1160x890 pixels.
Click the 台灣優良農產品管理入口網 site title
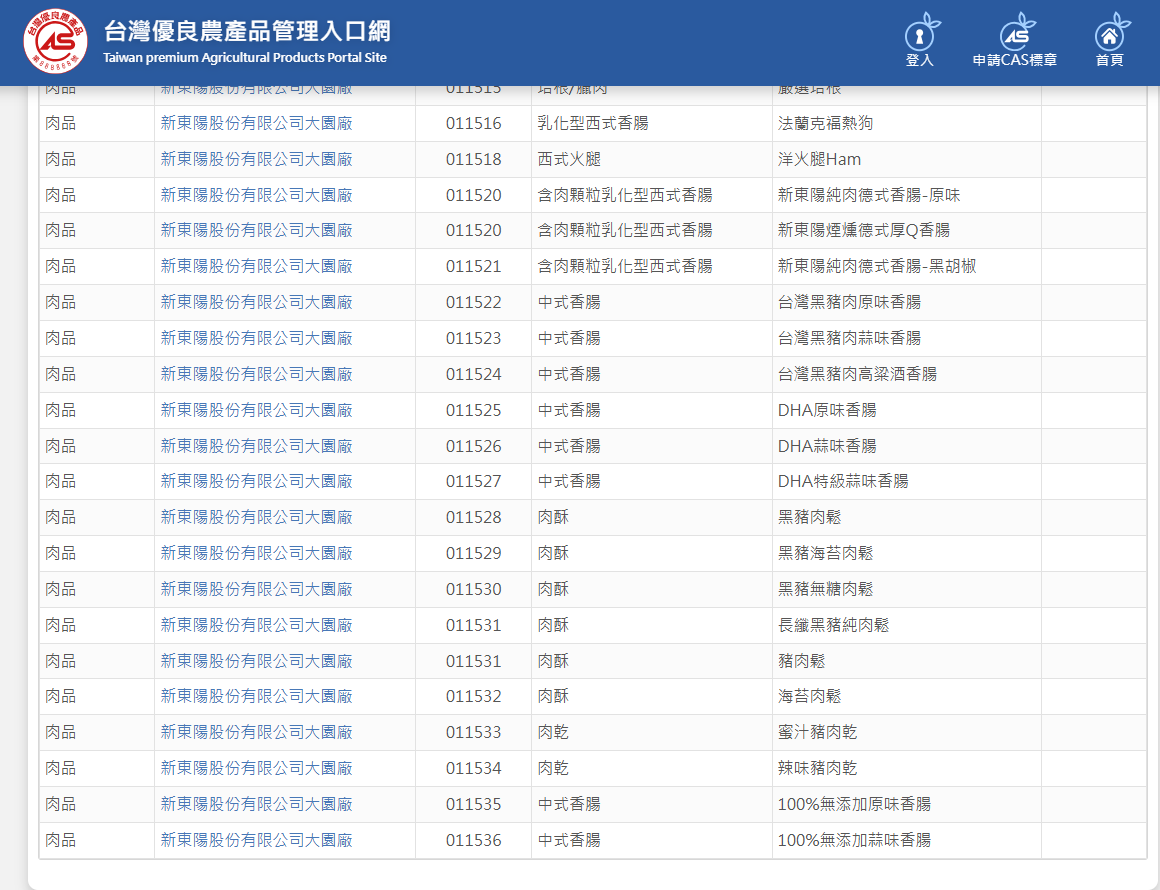246,32
